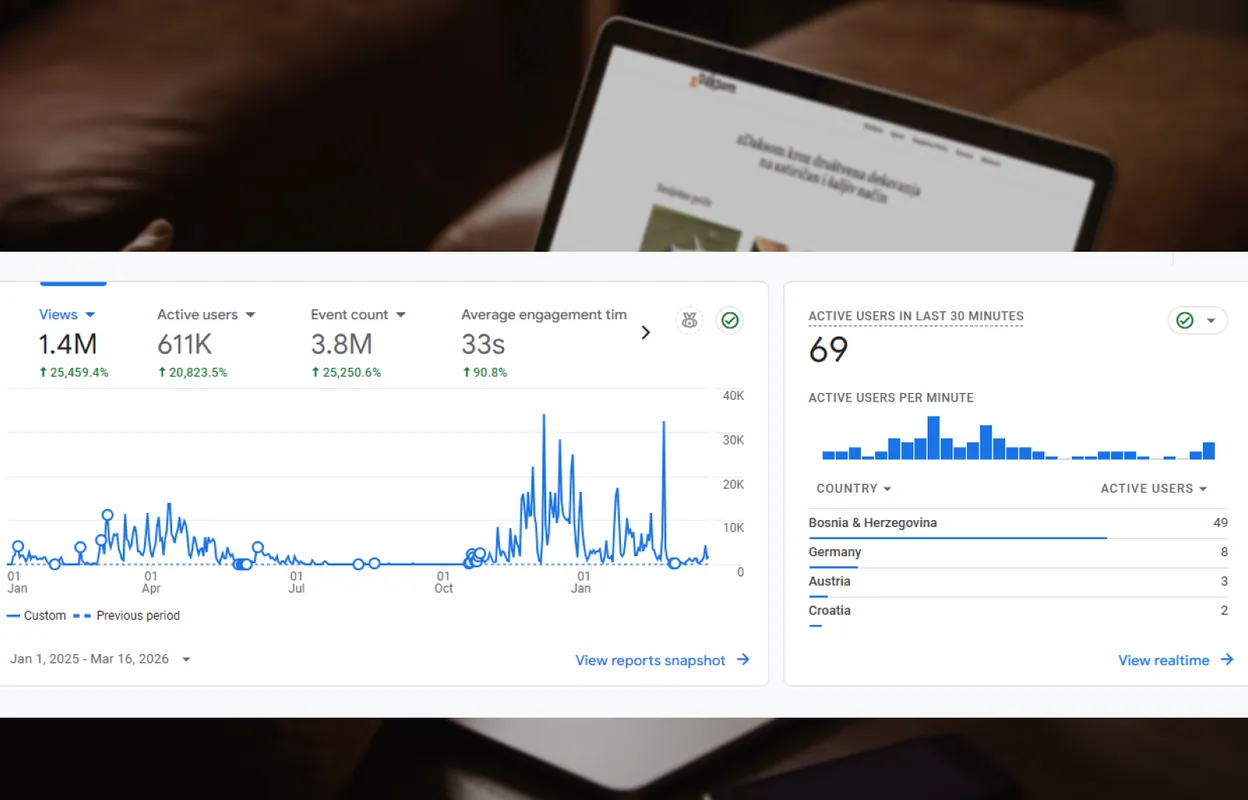
Task: Click the Germany country row
Action: (1018, 553)
